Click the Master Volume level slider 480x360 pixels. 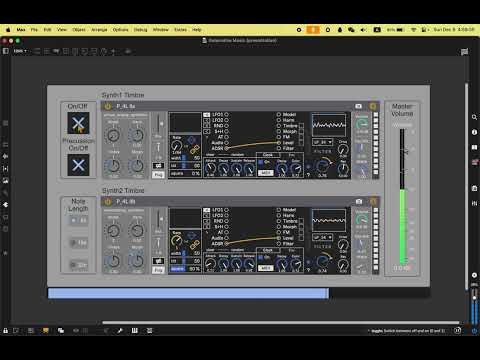click(x=402, y=197)
